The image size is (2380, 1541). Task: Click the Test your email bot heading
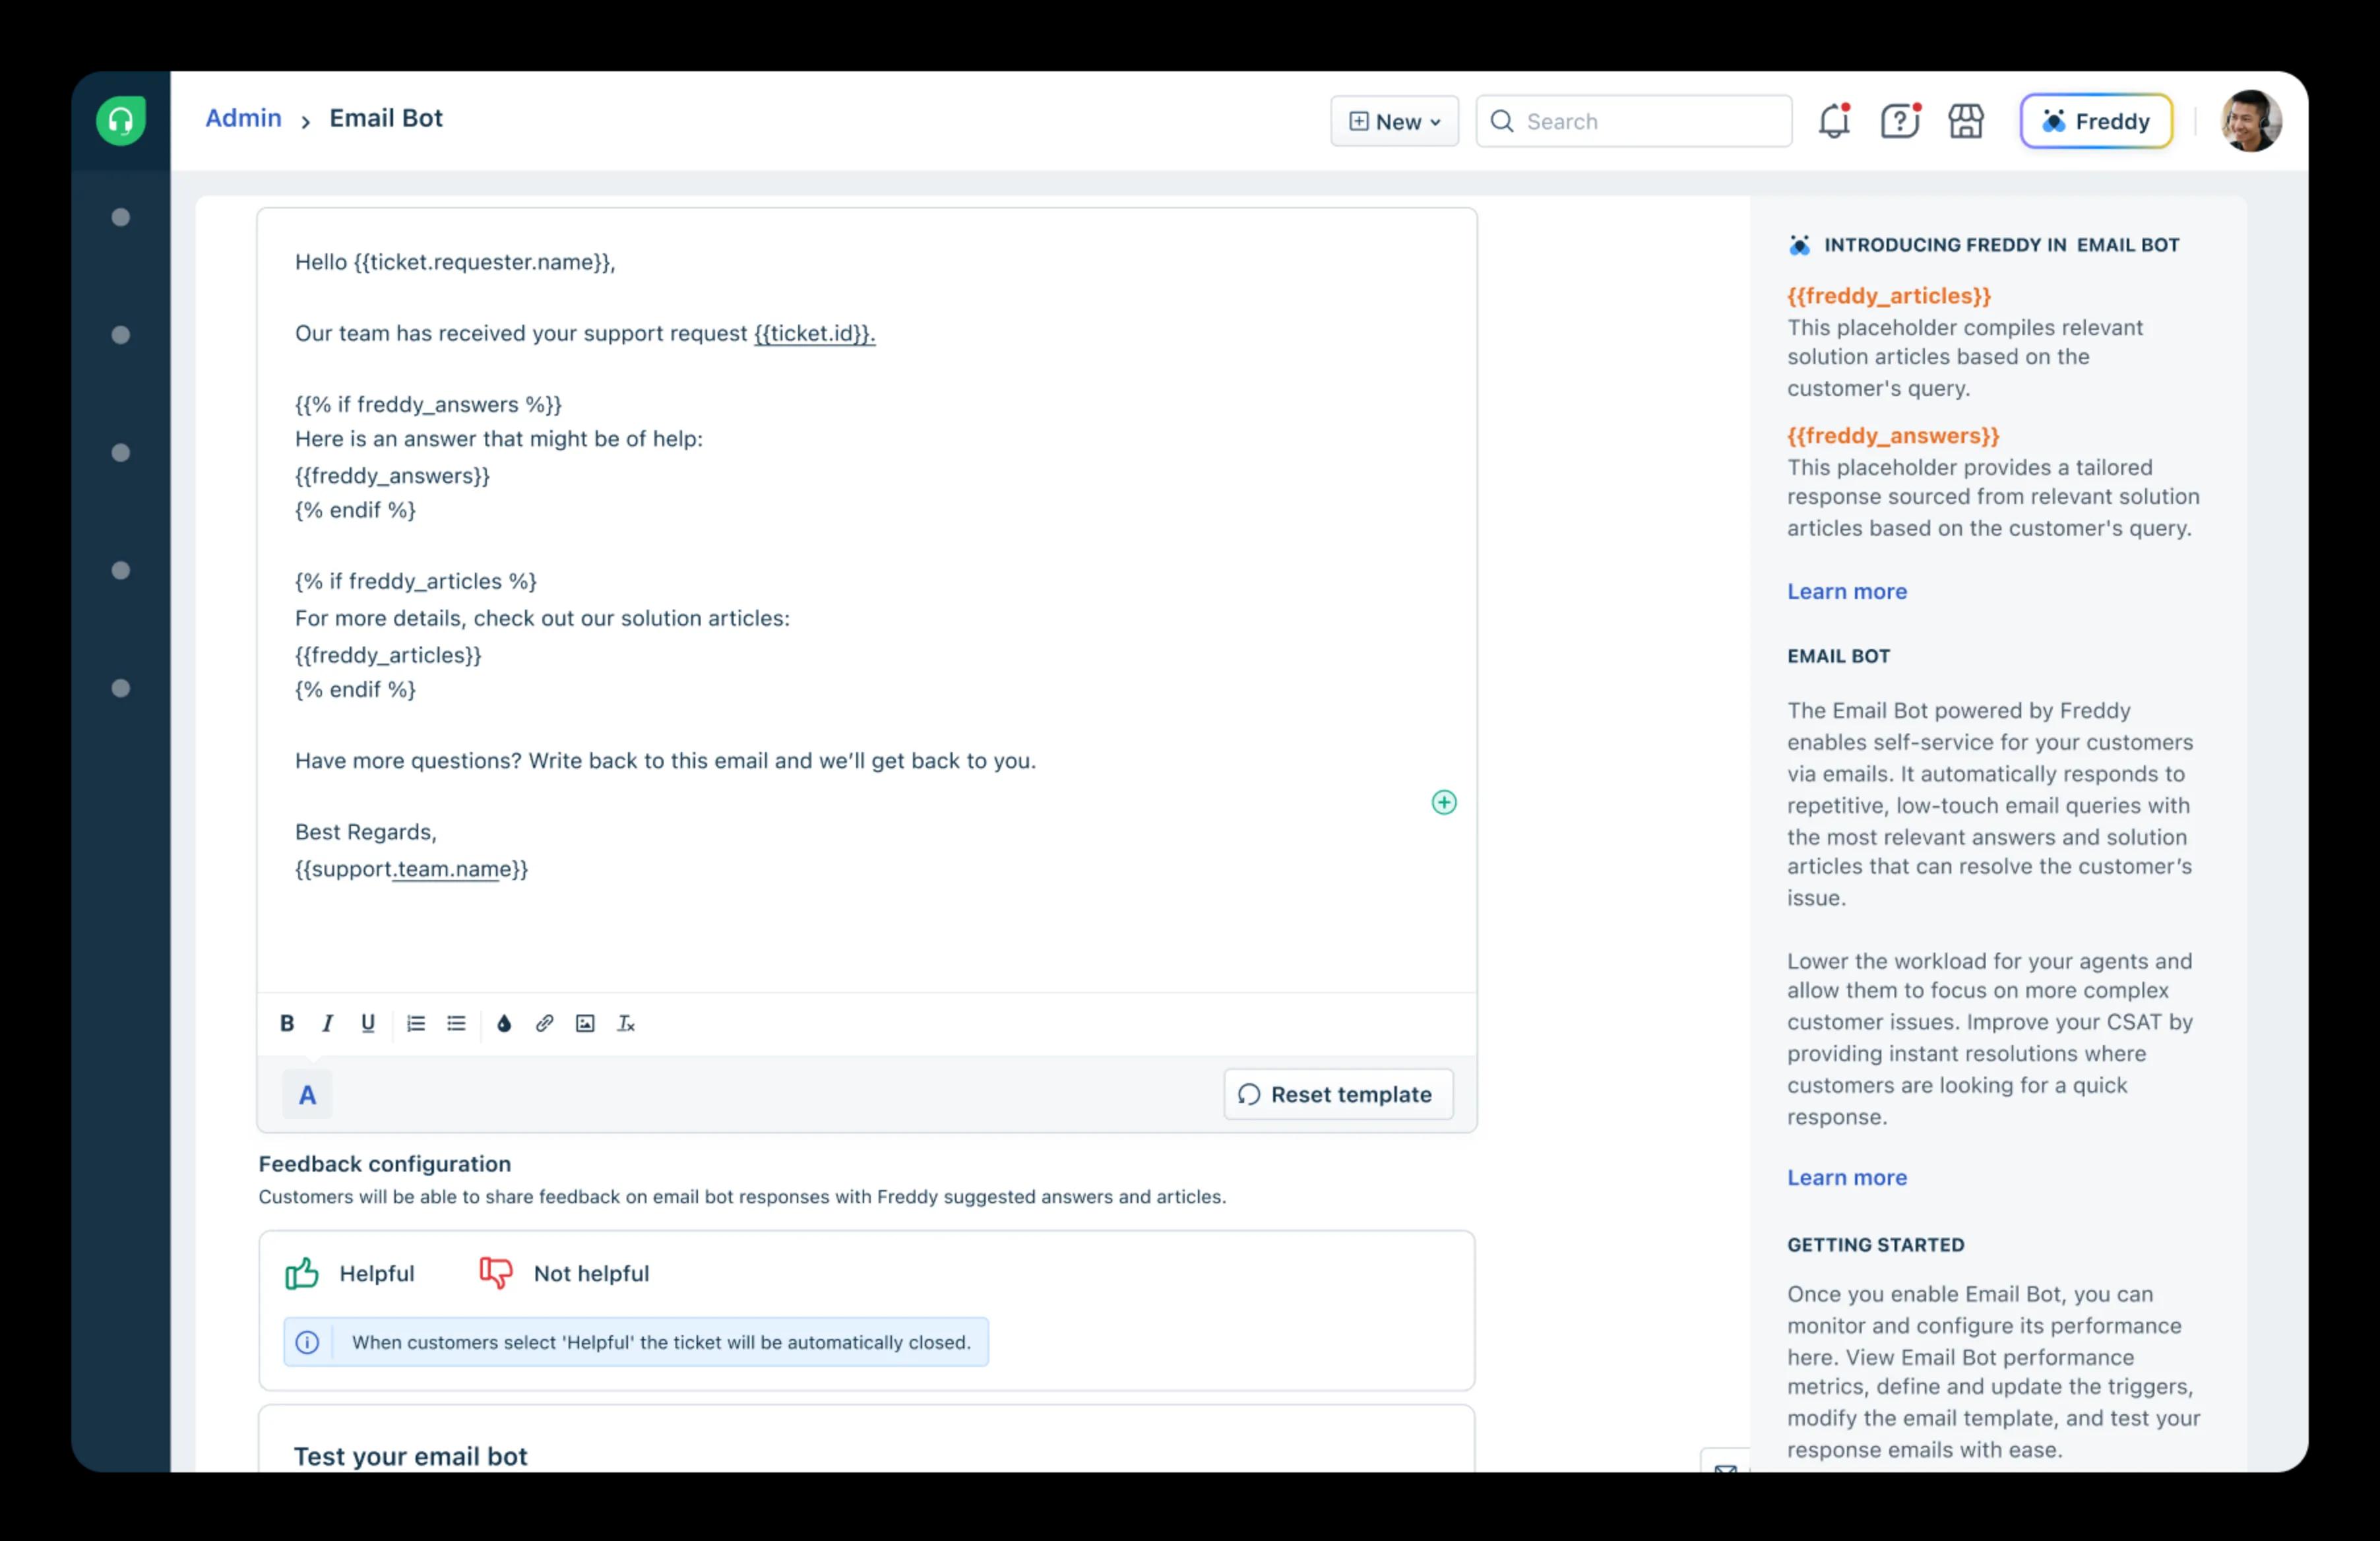coord(410,1456)
